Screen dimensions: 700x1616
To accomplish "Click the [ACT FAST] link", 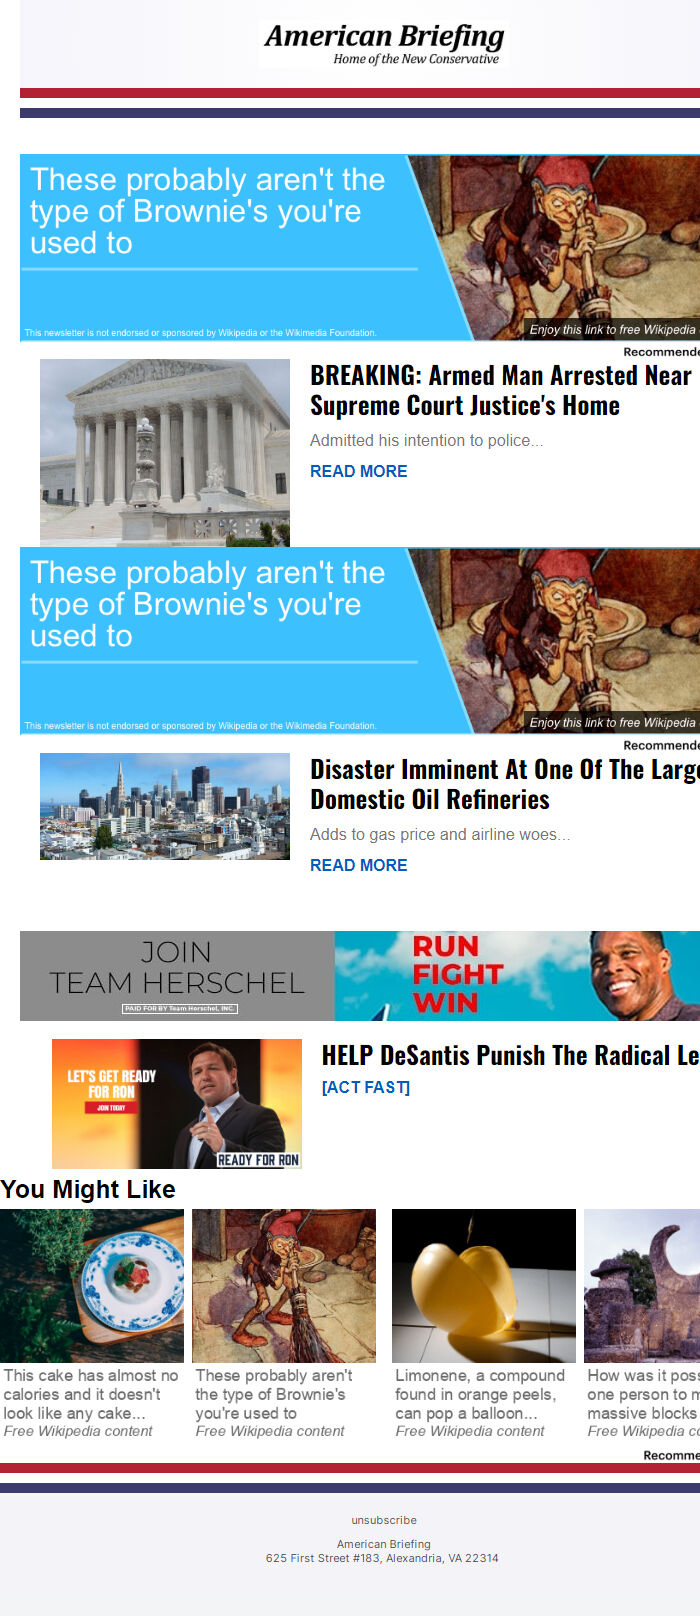I will coord(366,1087).
